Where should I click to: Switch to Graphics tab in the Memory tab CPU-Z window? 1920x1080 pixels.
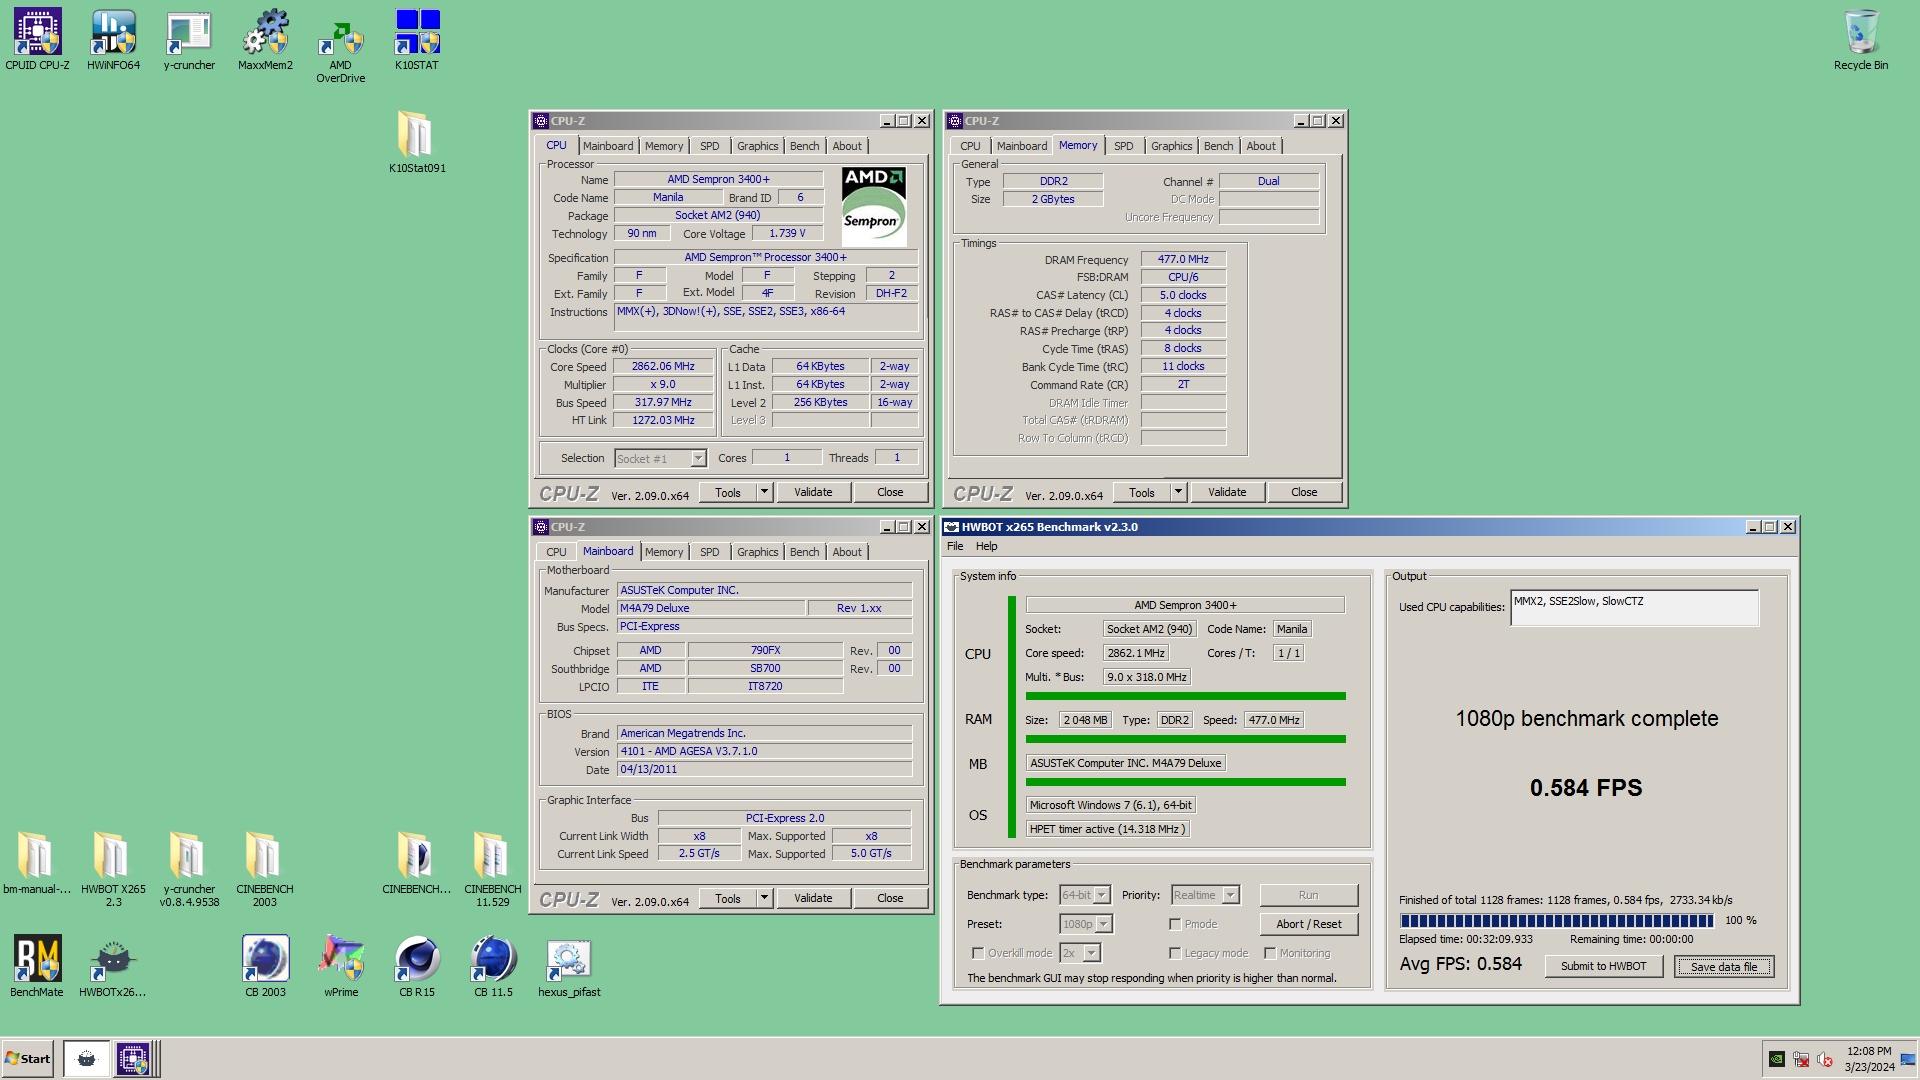point(1171,146)
